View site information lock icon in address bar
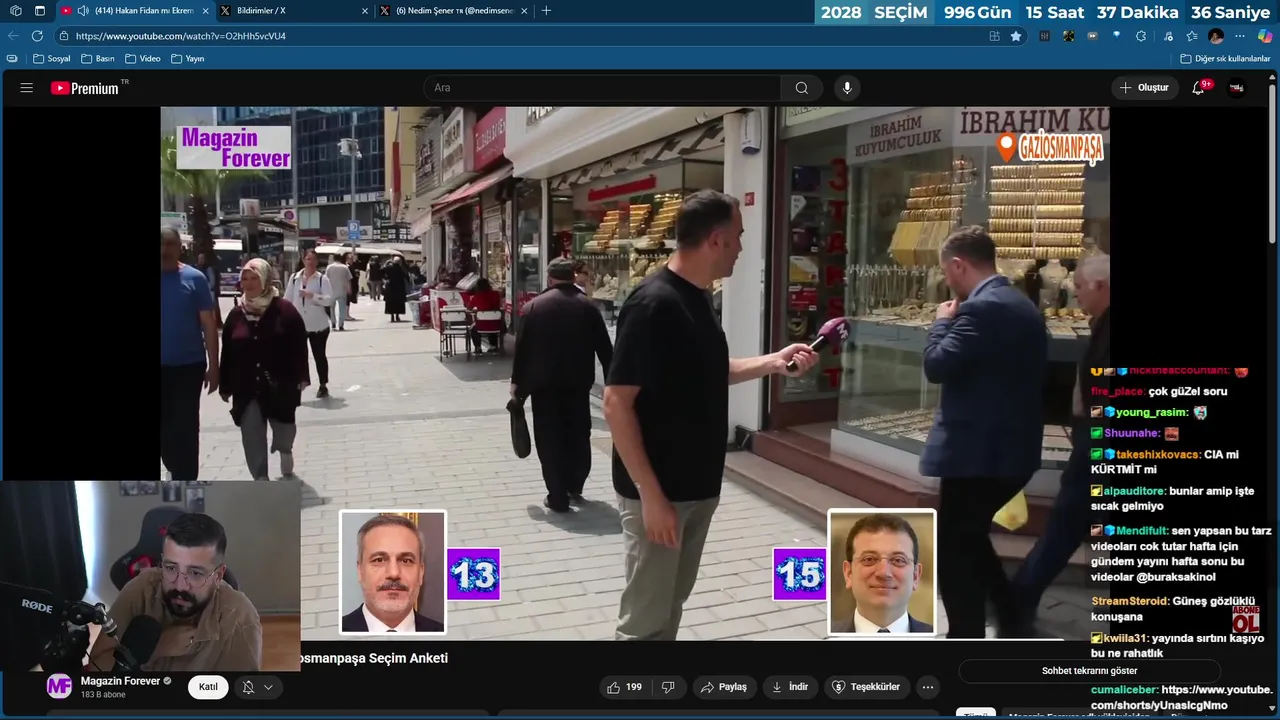The width and height of the screenshot is (1280, 720). pos(64,36)
